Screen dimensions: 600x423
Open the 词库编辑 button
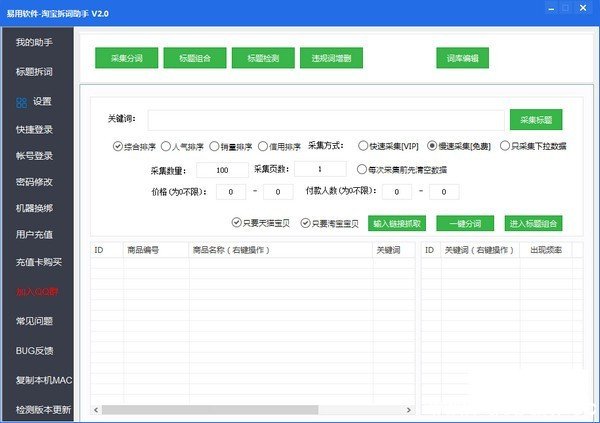(x=463, y=58)
